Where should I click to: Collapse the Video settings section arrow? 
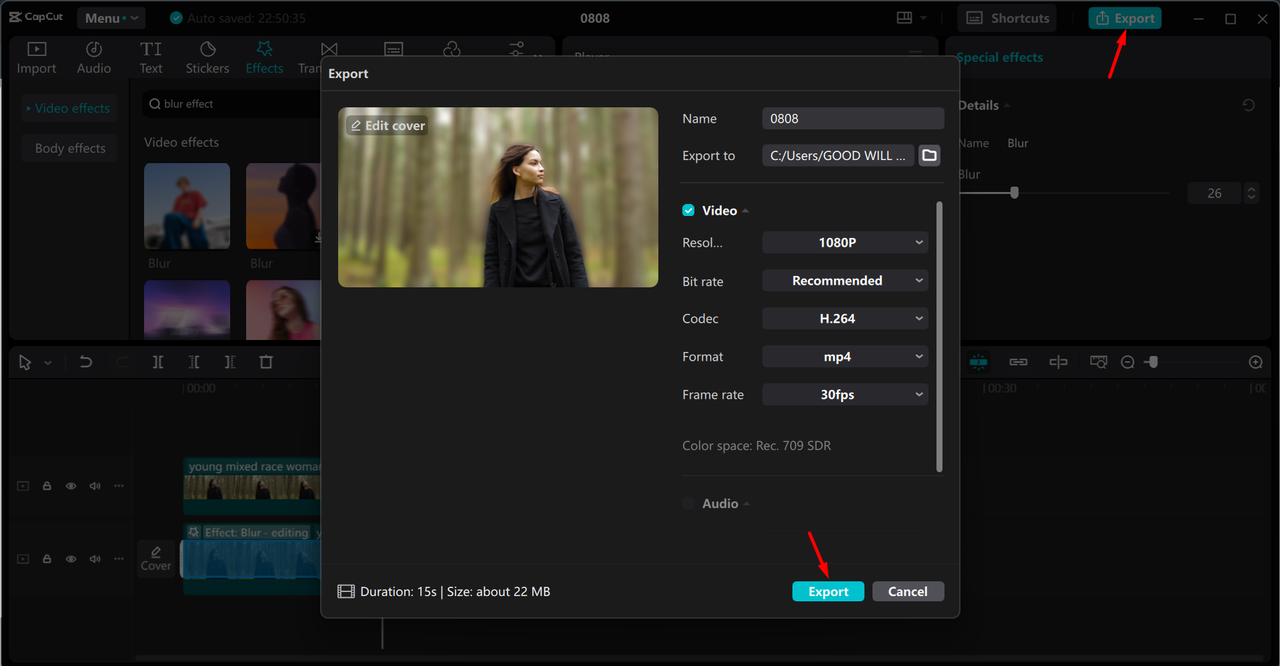[746, 211]
